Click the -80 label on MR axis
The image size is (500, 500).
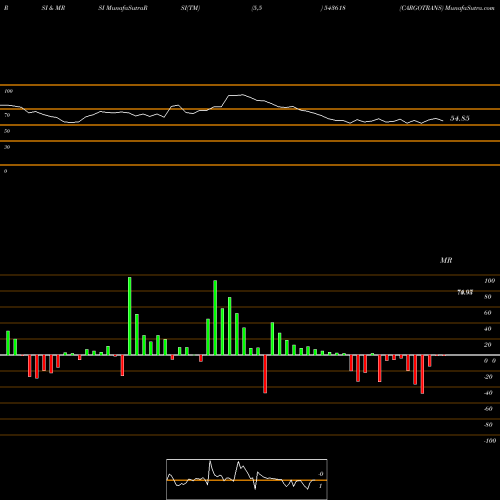click(x=488, y=425)
